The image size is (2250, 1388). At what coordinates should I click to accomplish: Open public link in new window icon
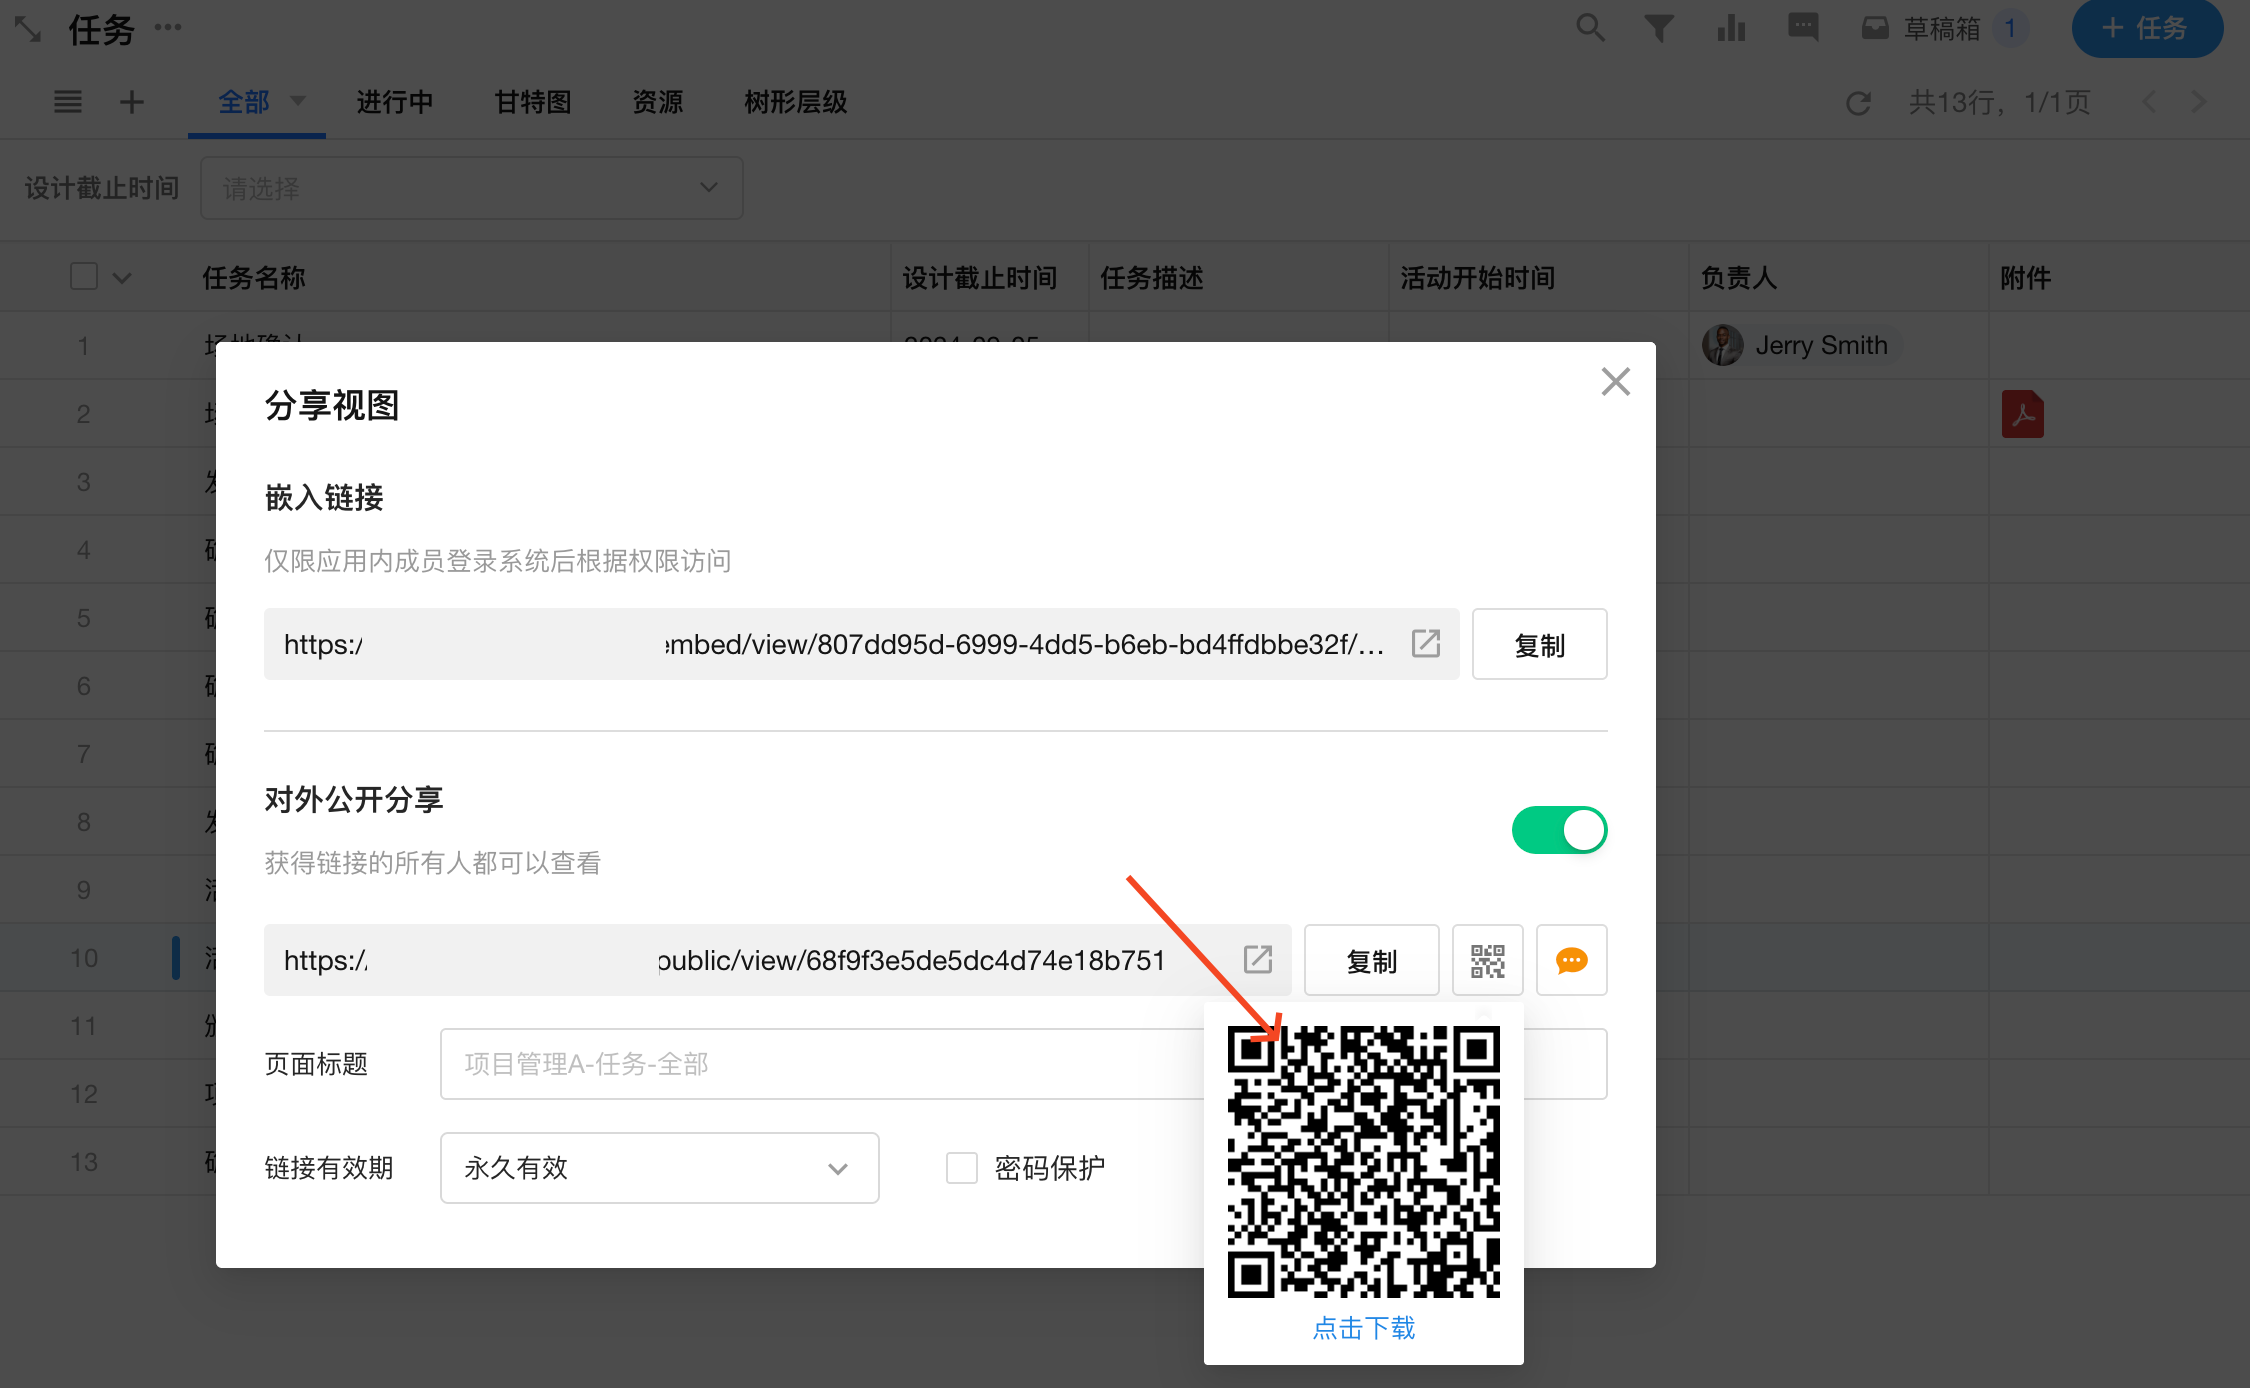click(1257, 959)
